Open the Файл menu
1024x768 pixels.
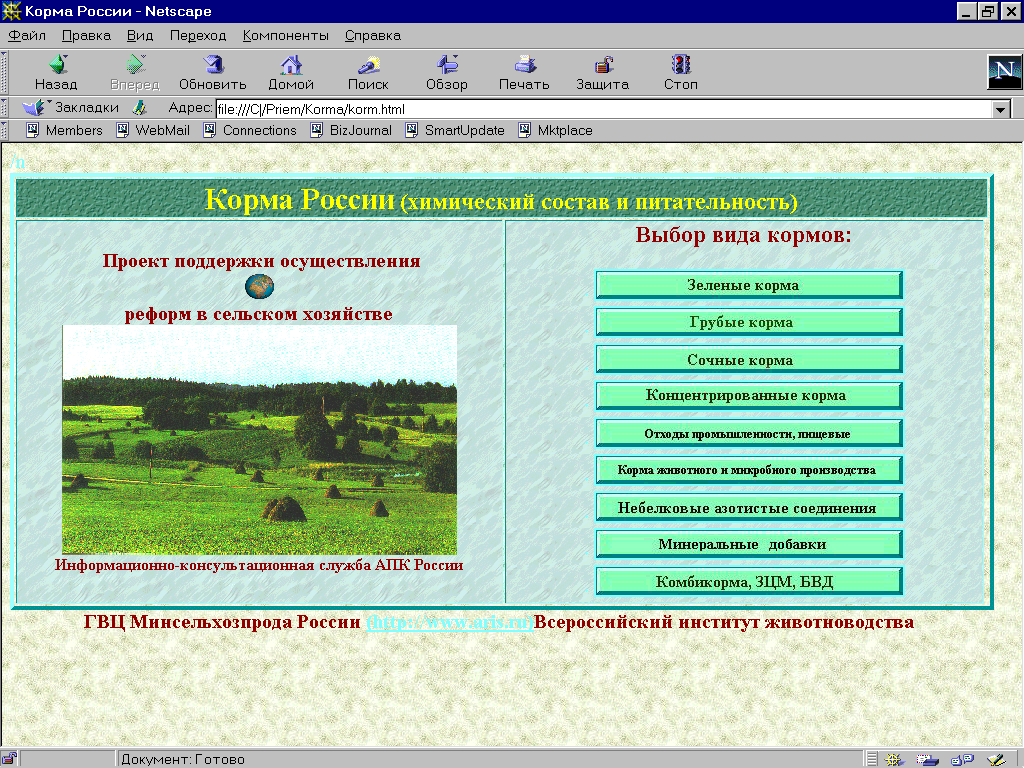coord(27,35)
